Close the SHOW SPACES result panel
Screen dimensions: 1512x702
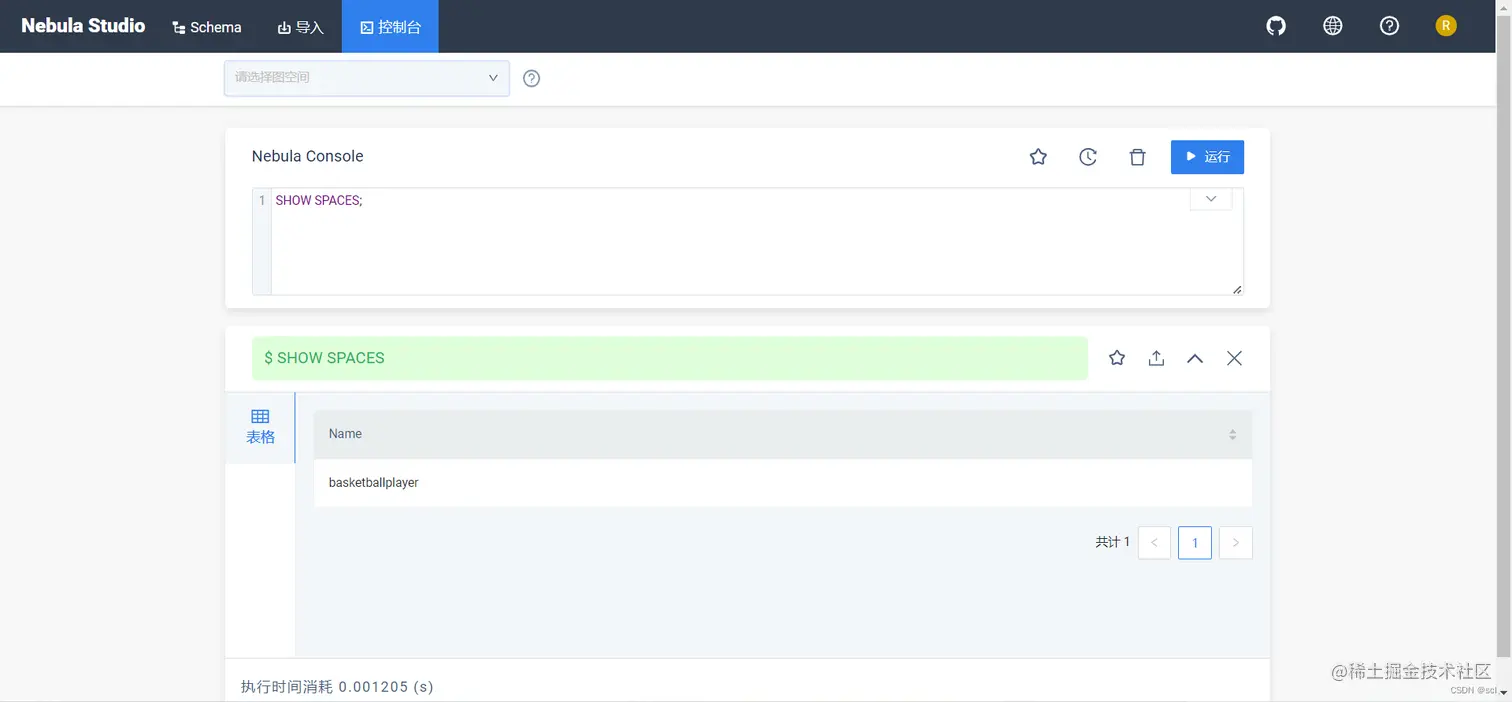(x=1234, y=358)
